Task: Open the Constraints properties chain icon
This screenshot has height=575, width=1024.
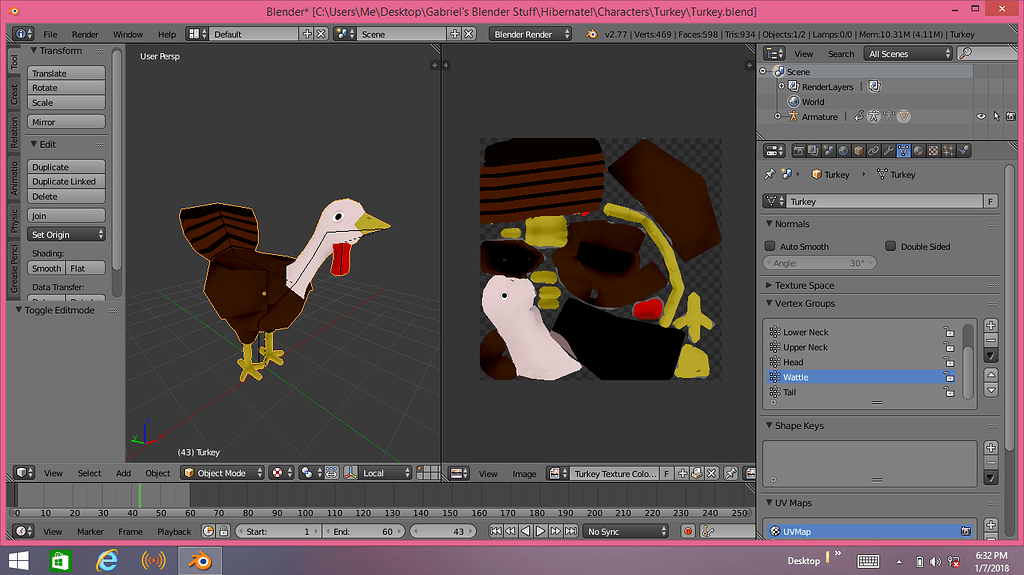Action: pos(873,151)
